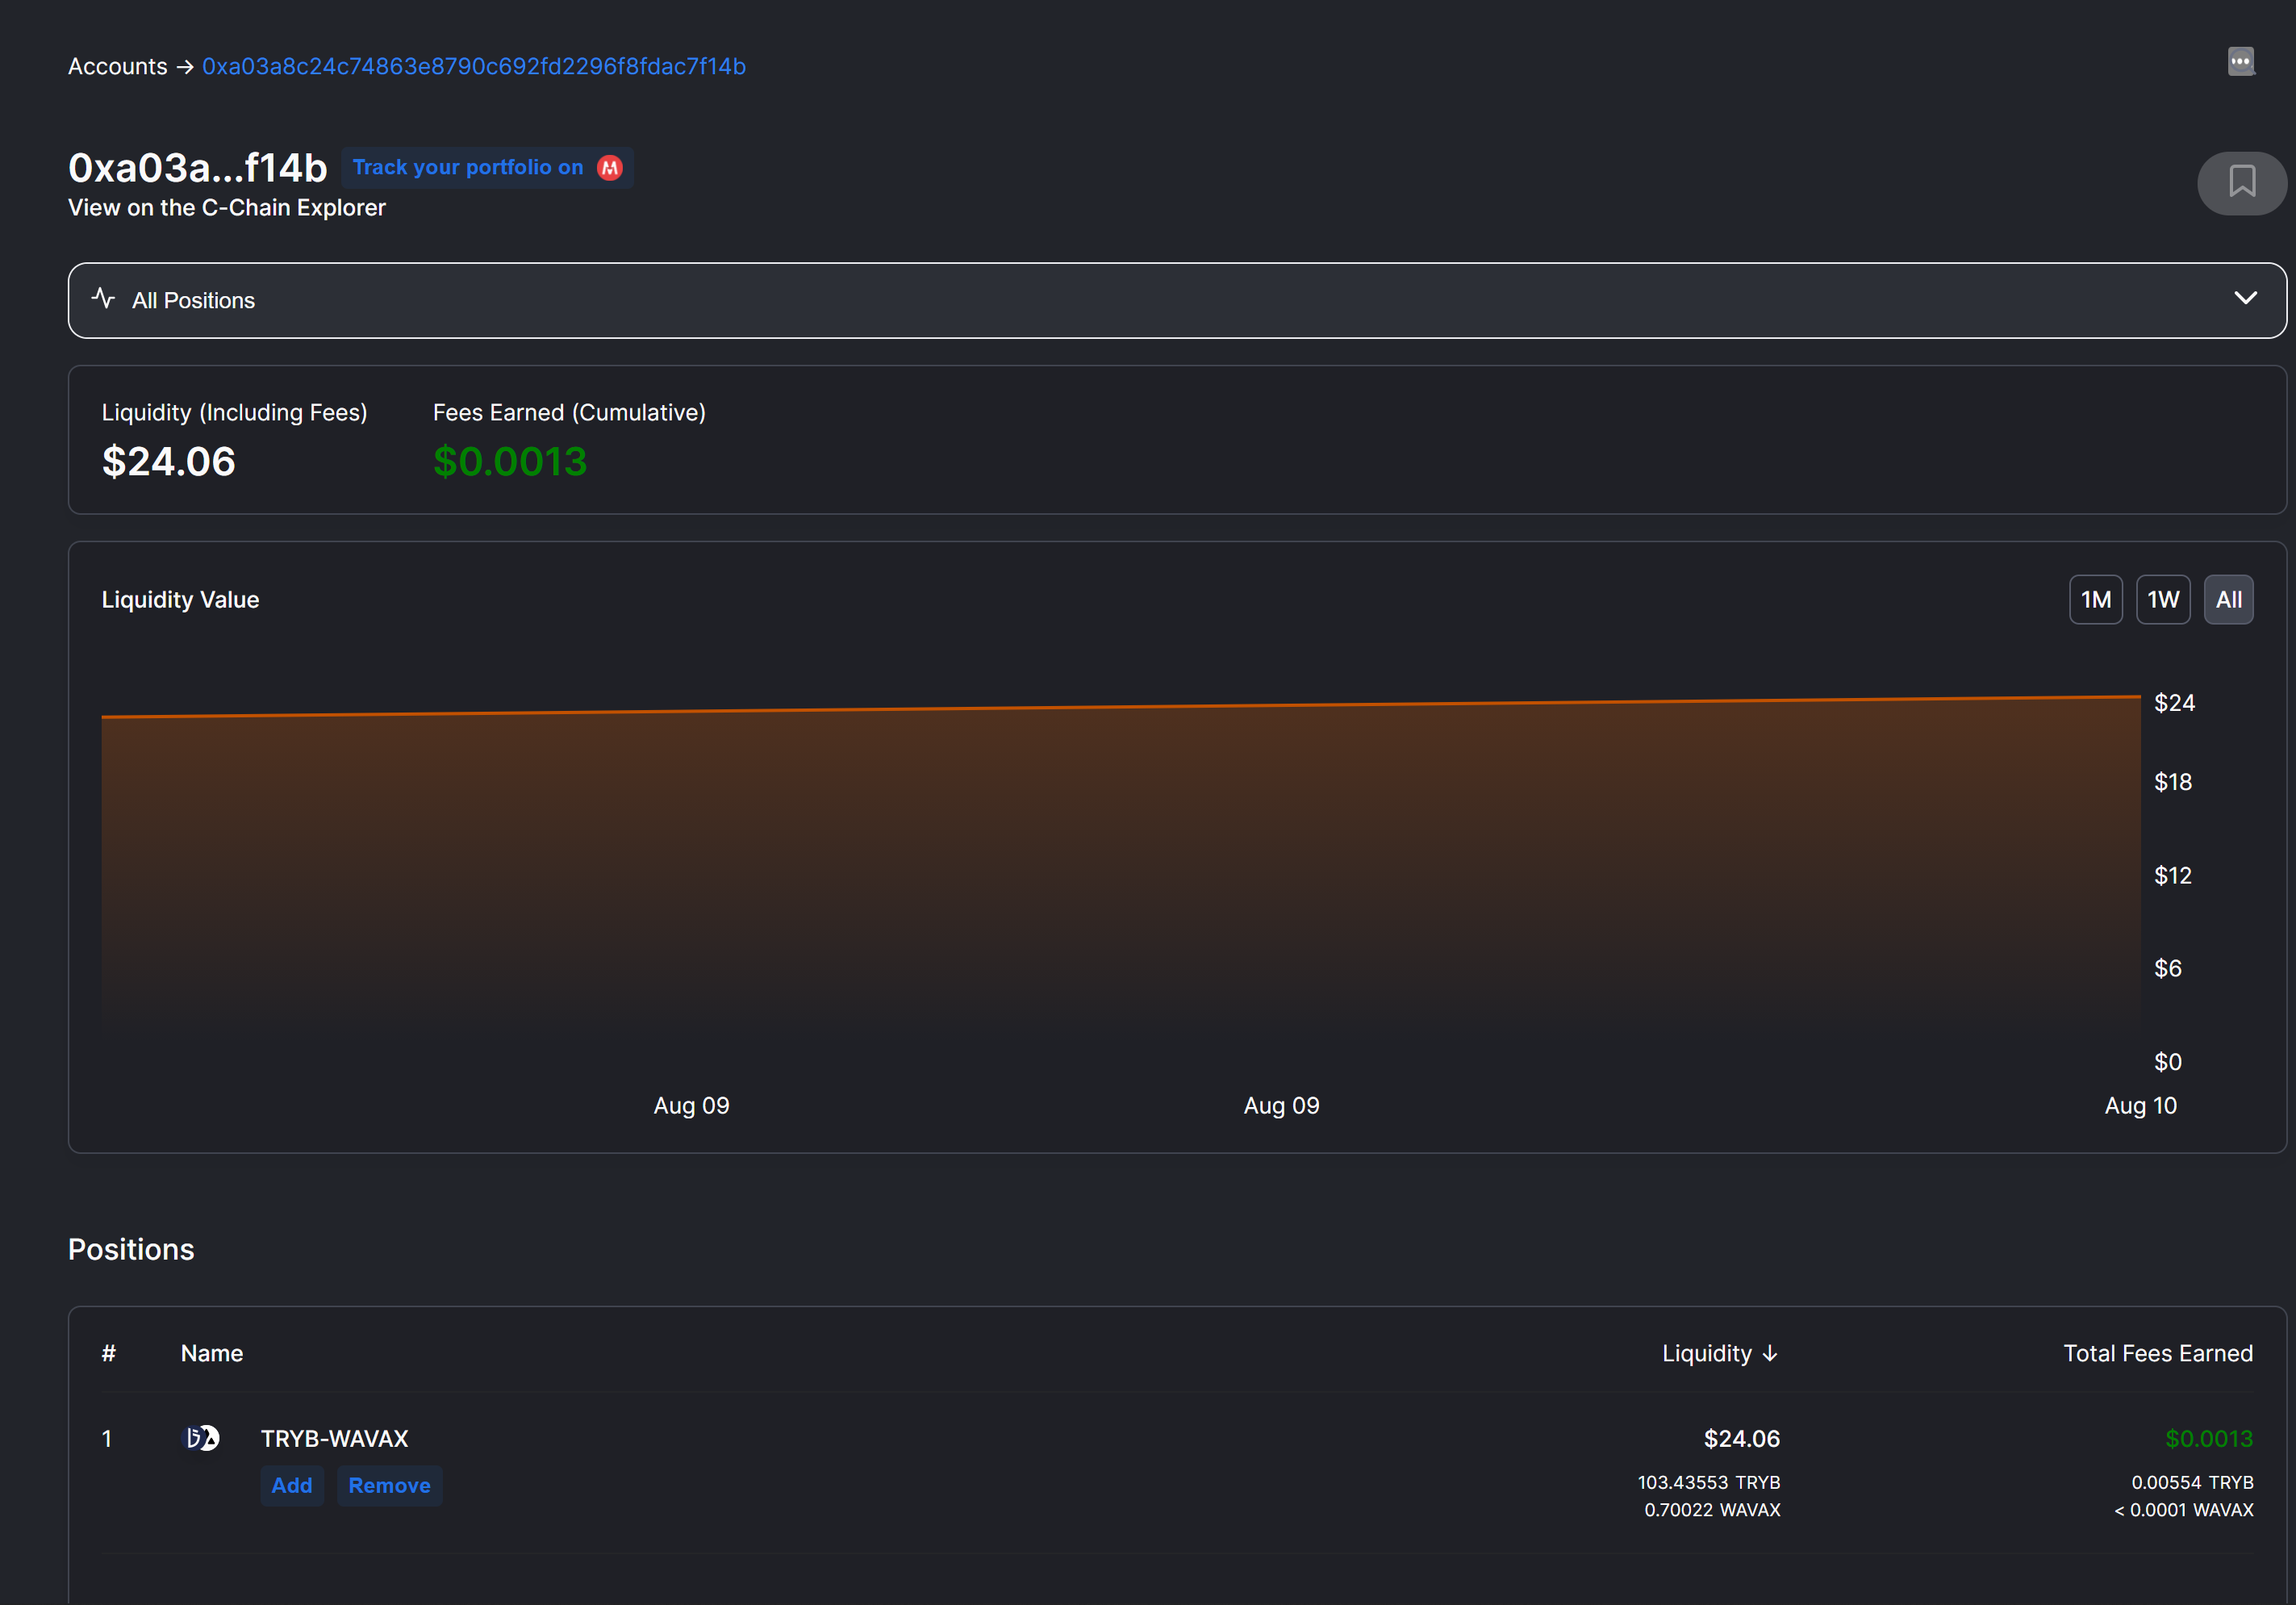Click the $18 y-axis label
The height and width of the screenshot is (1605, 2296).
click(2173, 782)
